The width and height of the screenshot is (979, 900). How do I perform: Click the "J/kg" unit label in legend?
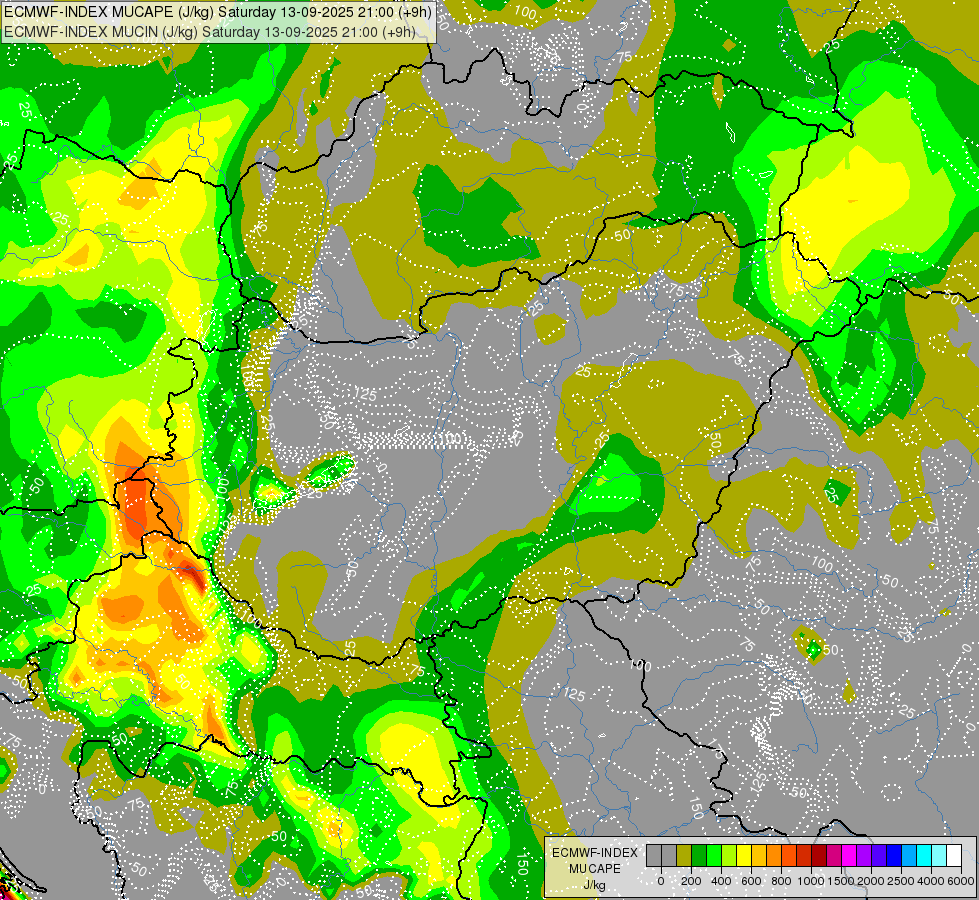click(595, 885)
